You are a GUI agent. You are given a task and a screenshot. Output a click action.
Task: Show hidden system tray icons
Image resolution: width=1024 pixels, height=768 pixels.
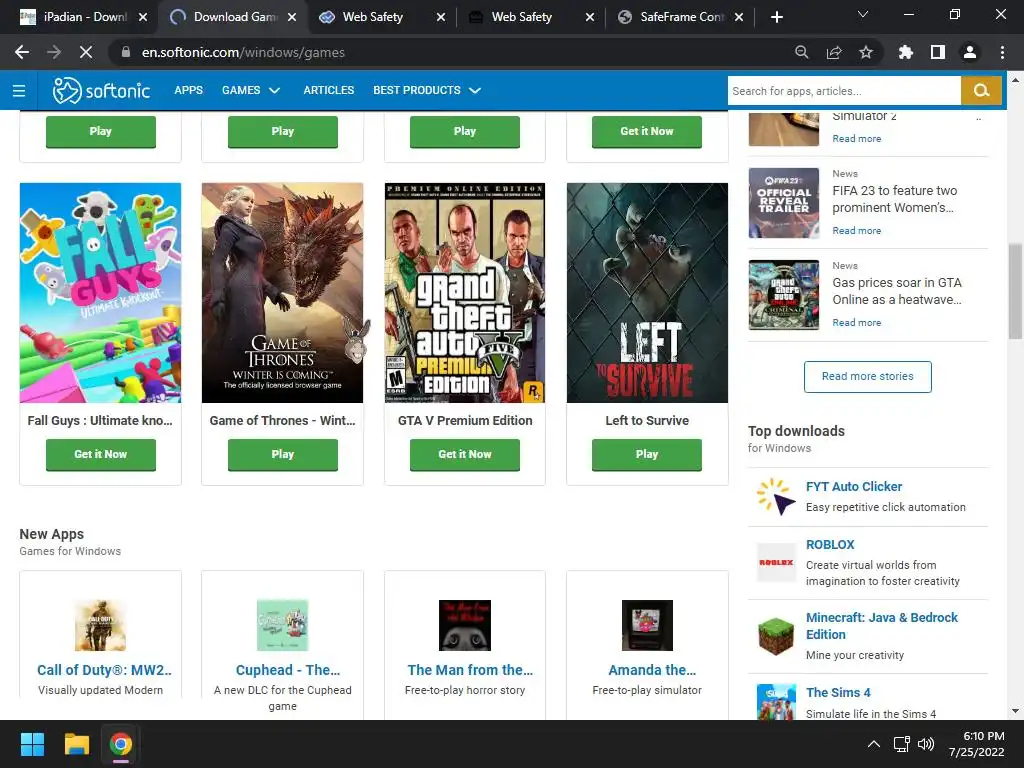pyautogui.click(x=874, y=744)
